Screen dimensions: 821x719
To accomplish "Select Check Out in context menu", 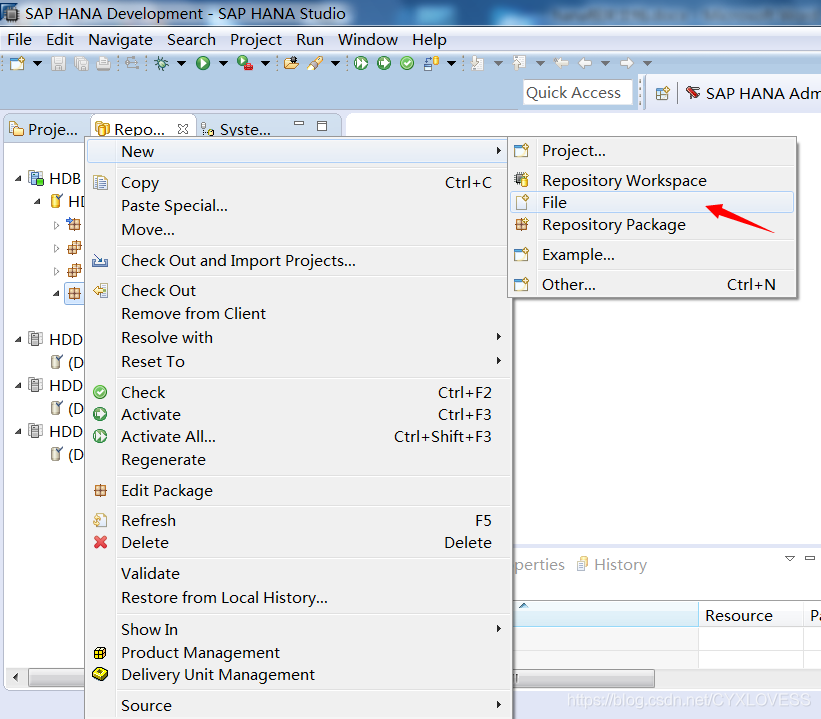I will 298,291.
